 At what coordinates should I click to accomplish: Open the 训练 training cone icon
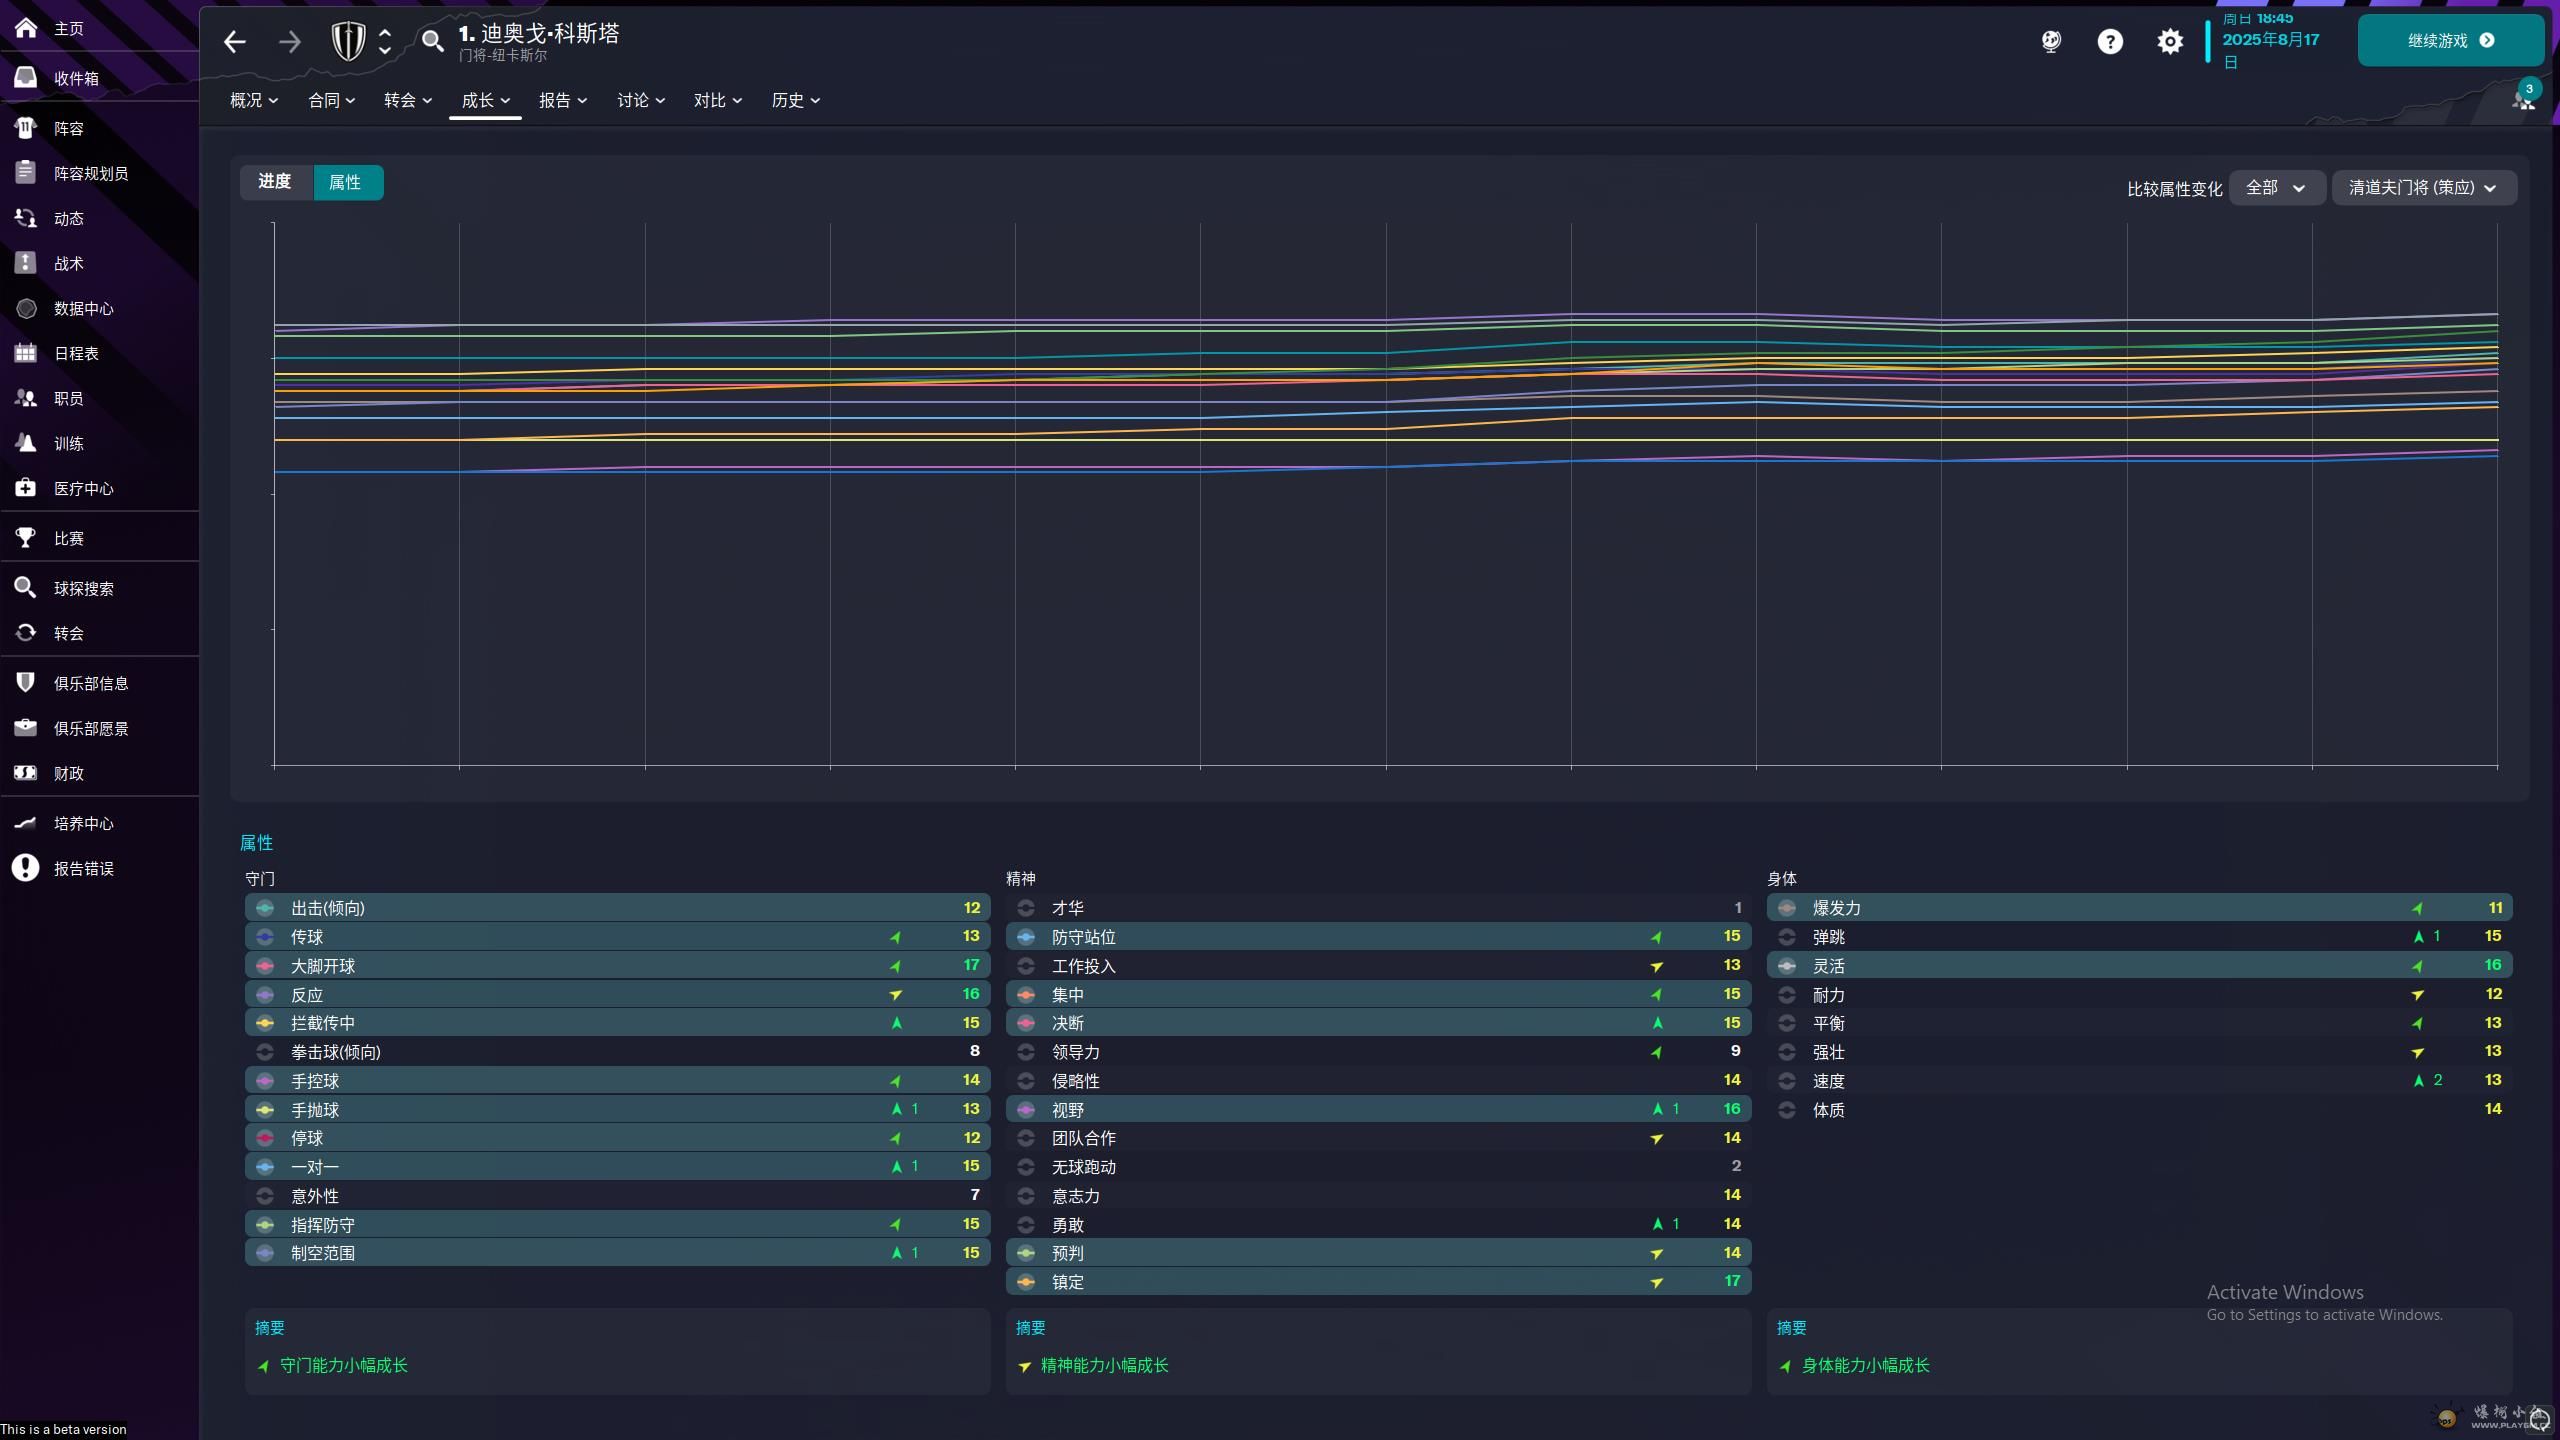point(26,443)
